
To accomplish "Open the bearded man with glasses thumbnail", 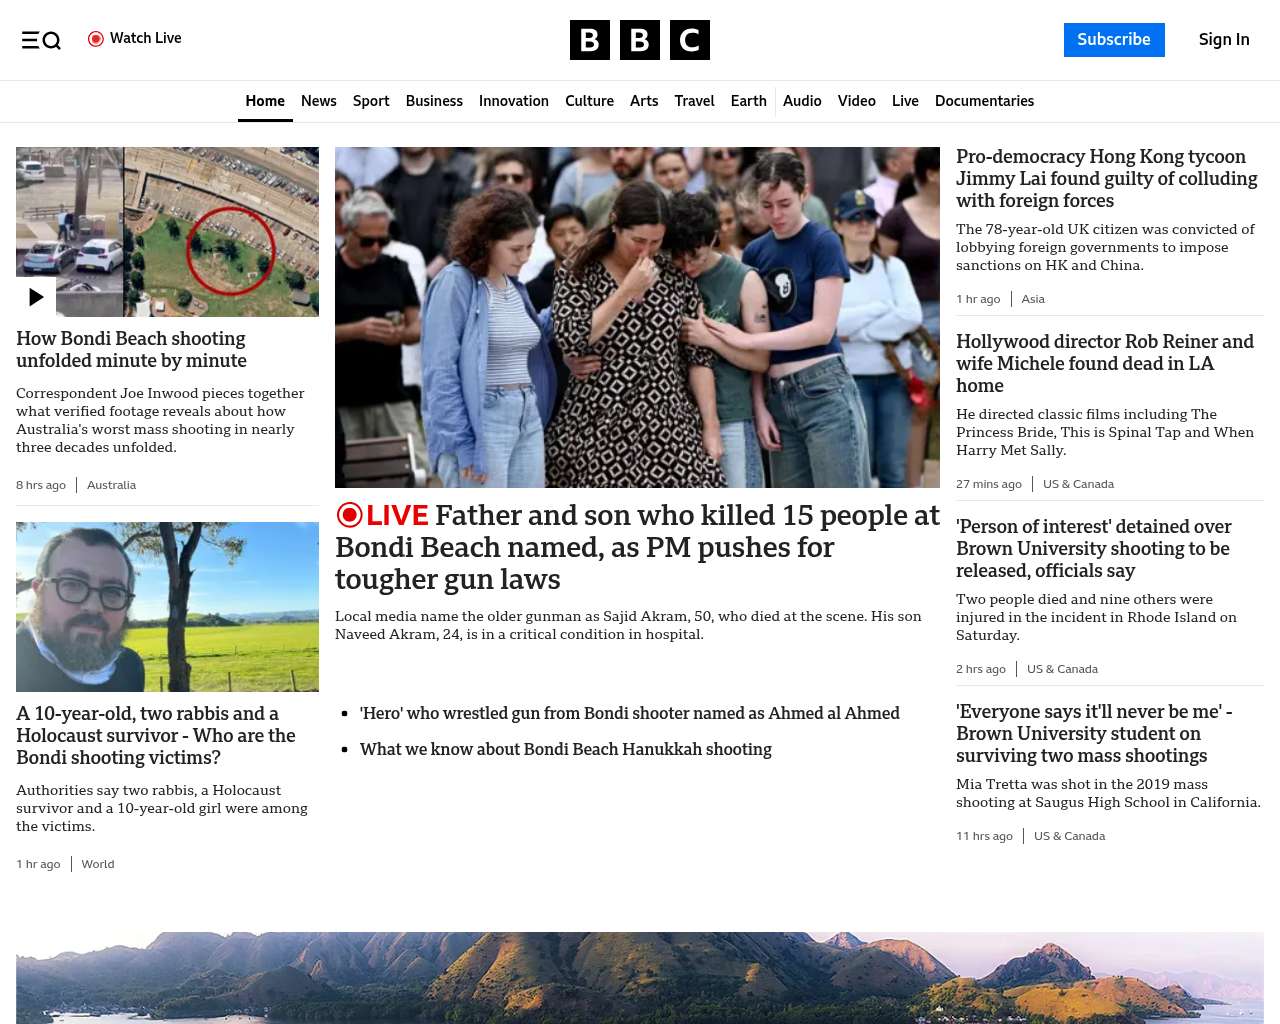I will pyautogui.click(x=167, y=607).
